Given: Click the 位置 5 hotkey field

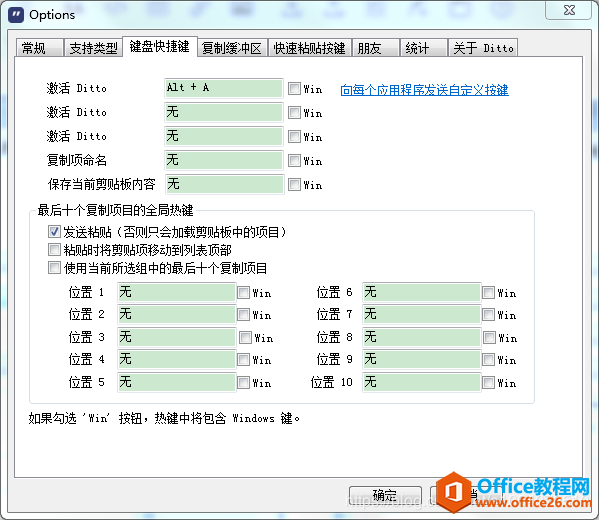Looking at the screenshot, I should (x=176, y=382).
